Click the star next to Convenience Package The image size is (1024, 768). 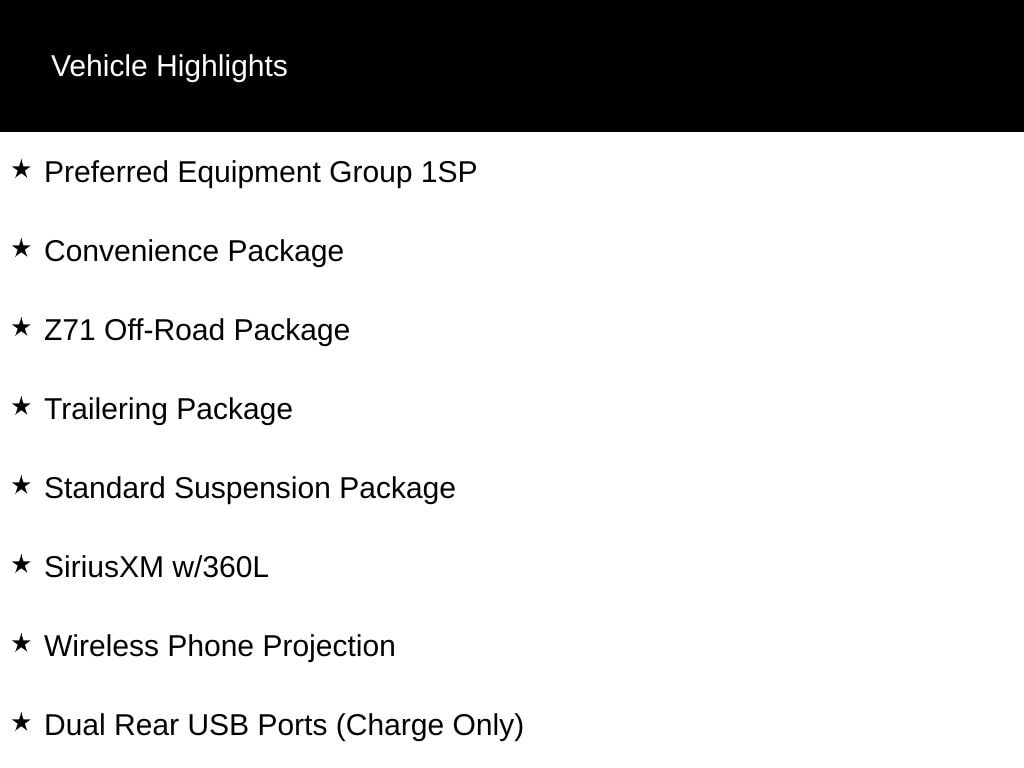[x=21, y=248]
